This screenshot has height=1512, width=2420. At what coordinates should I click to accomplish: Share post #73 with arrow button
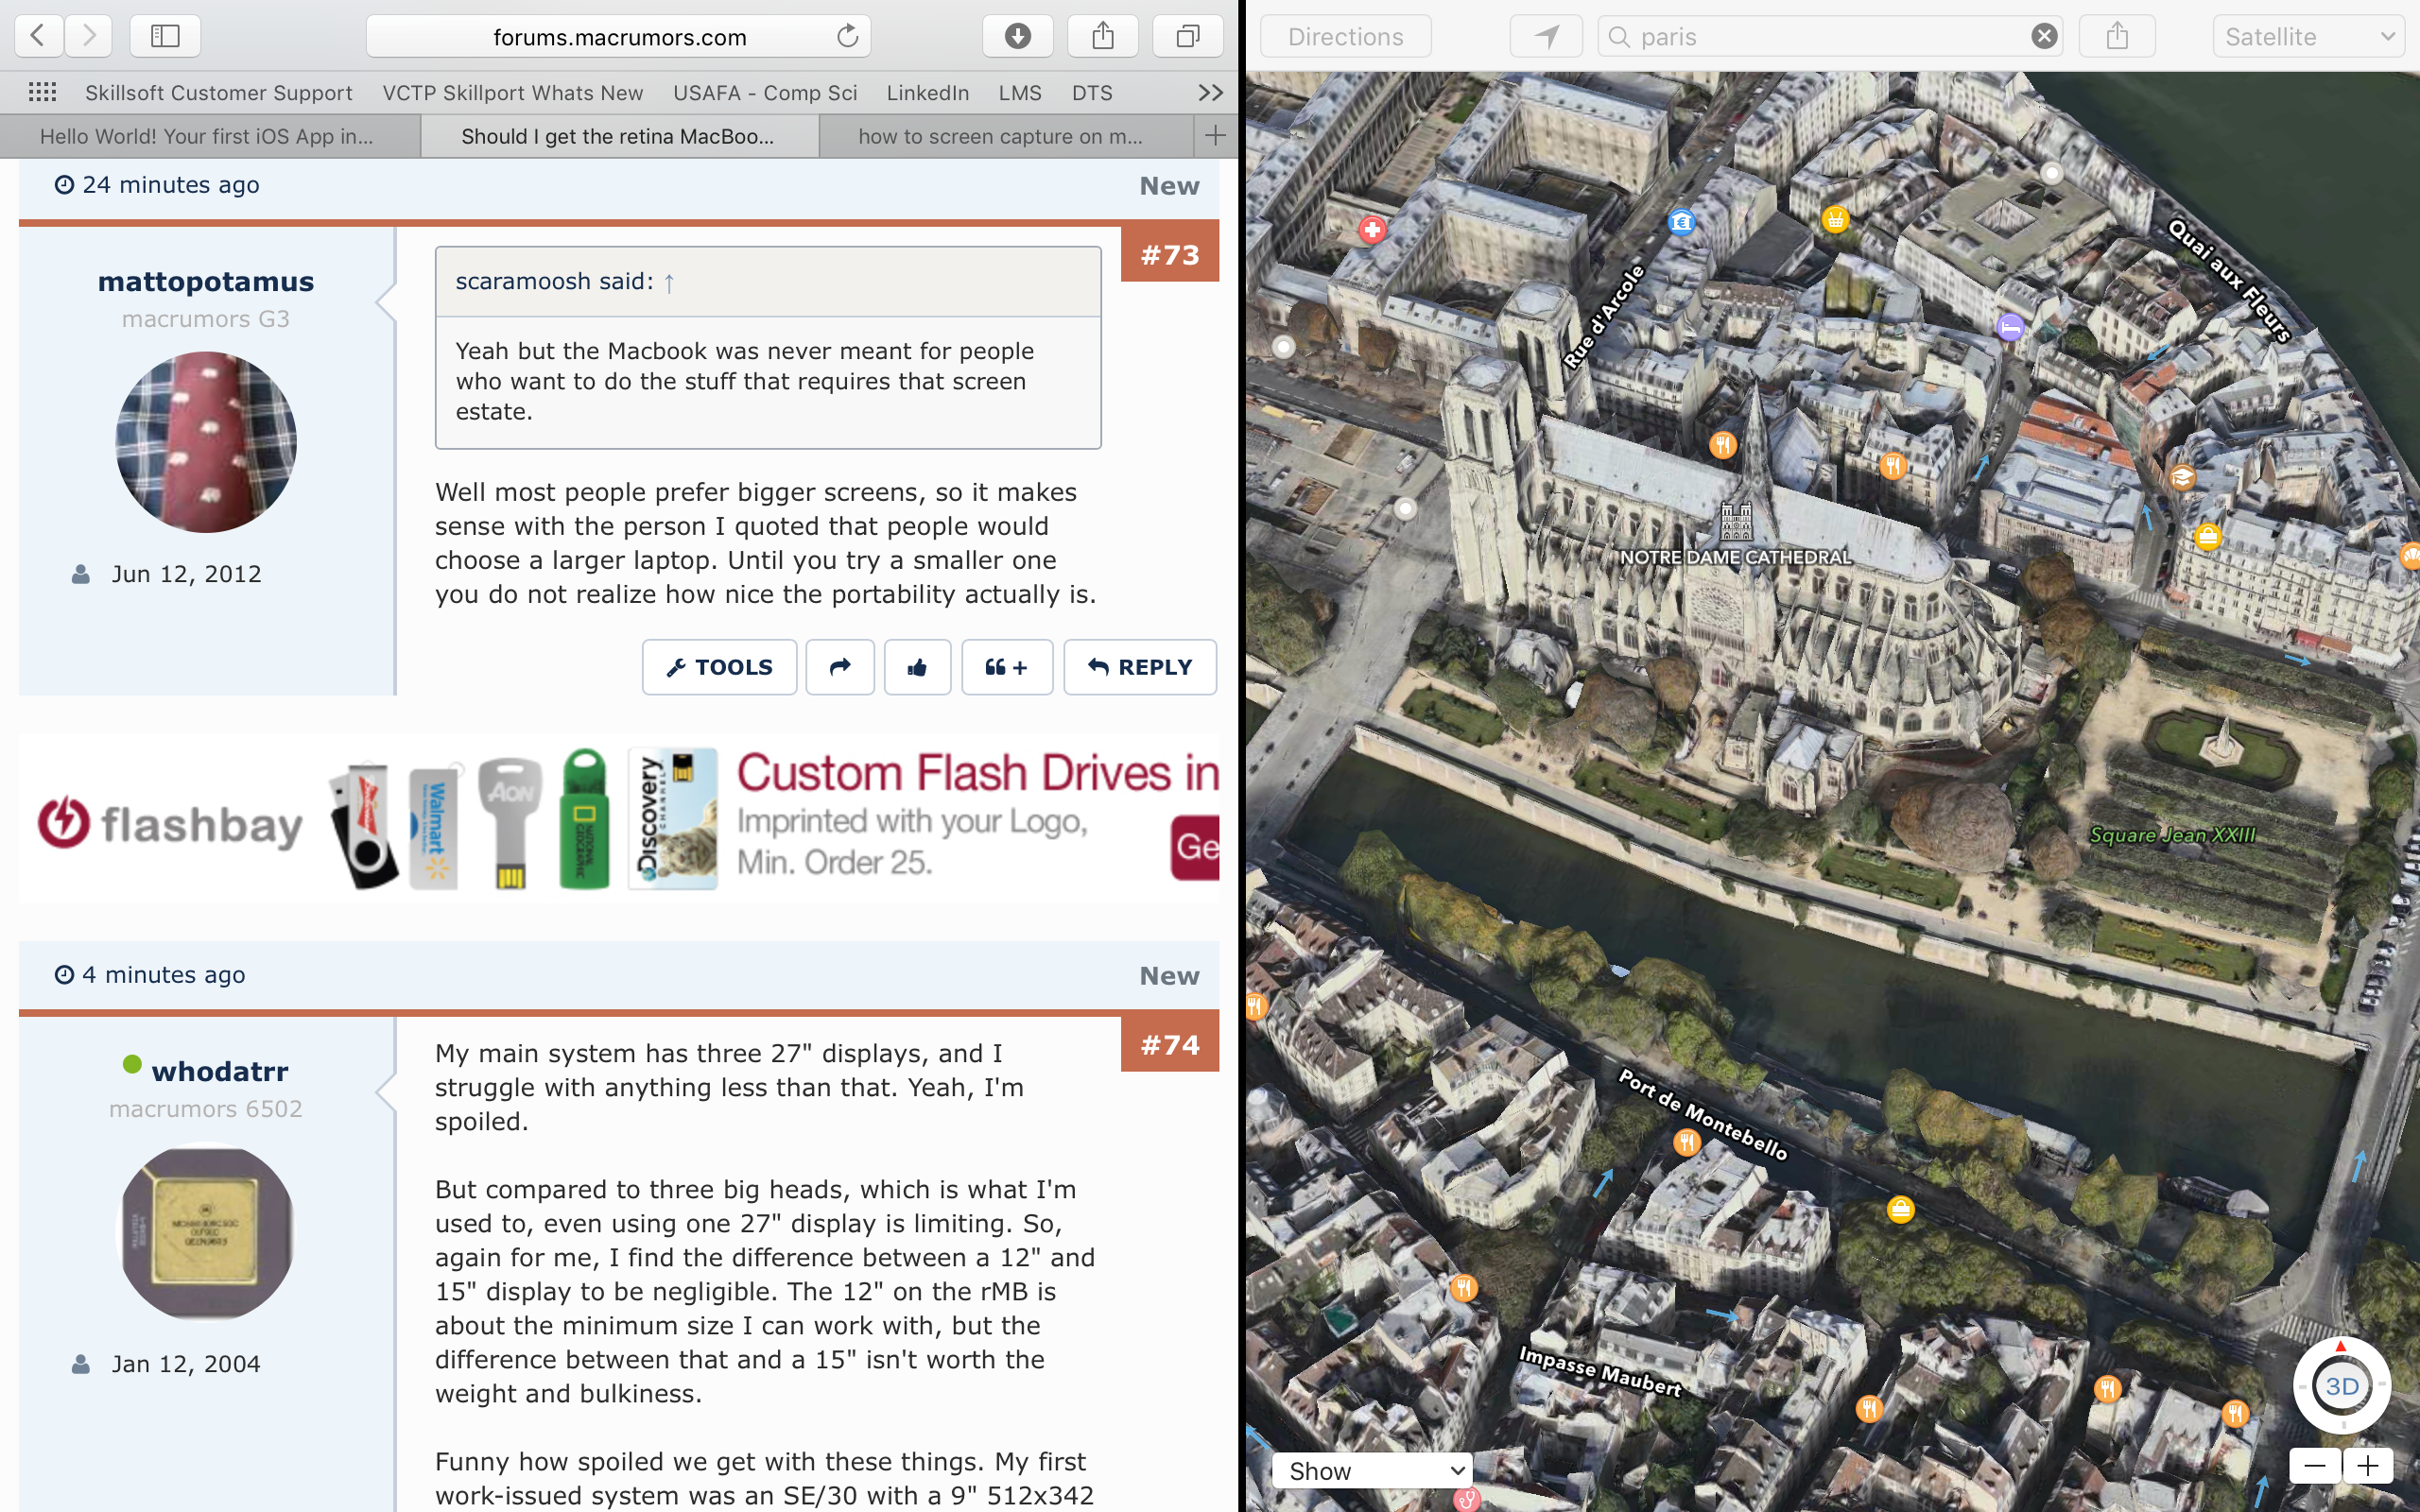tap(840, 667)
